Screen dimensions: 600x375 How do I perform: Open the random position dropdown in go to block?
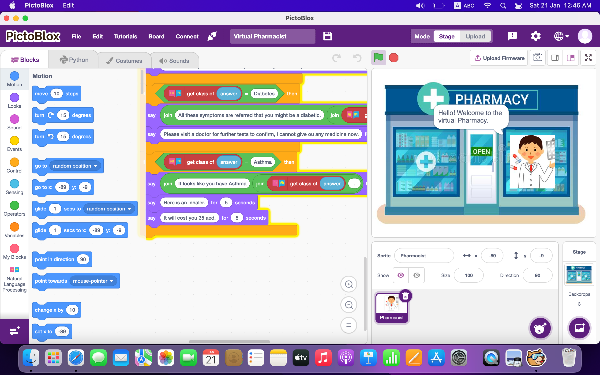tap(75, 166)
